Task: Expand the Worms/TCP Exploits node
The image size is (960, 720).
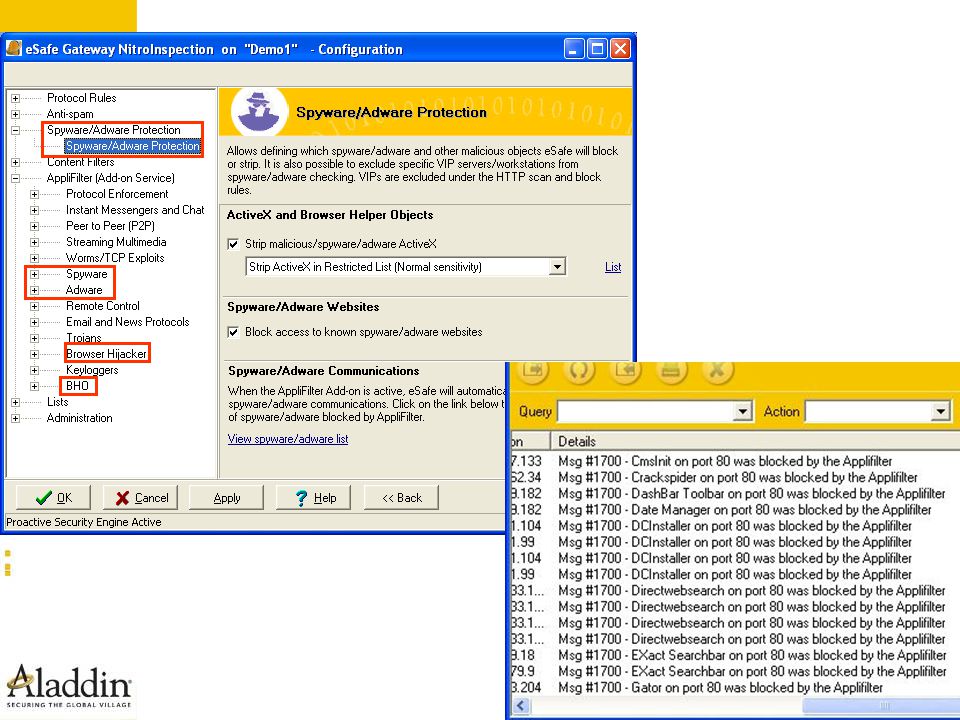Action: pos(34,258)
